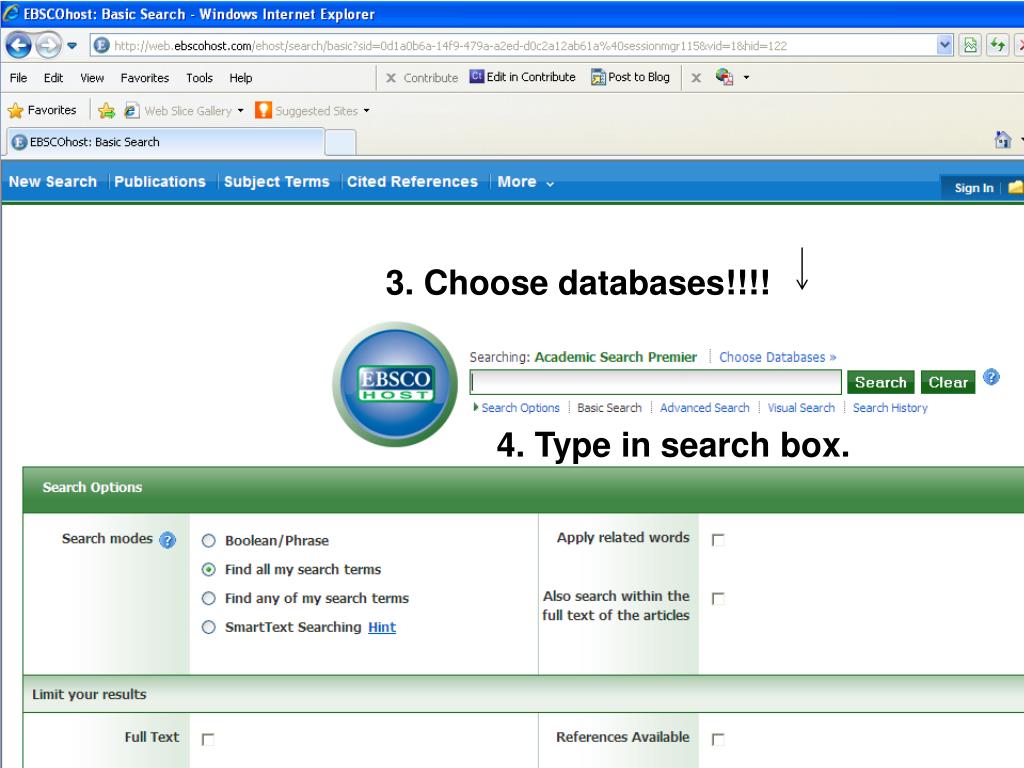Screen dimensions: 1024x768
Task: Click the Academic Search Premier database name
Action: [x=615, y=357]
